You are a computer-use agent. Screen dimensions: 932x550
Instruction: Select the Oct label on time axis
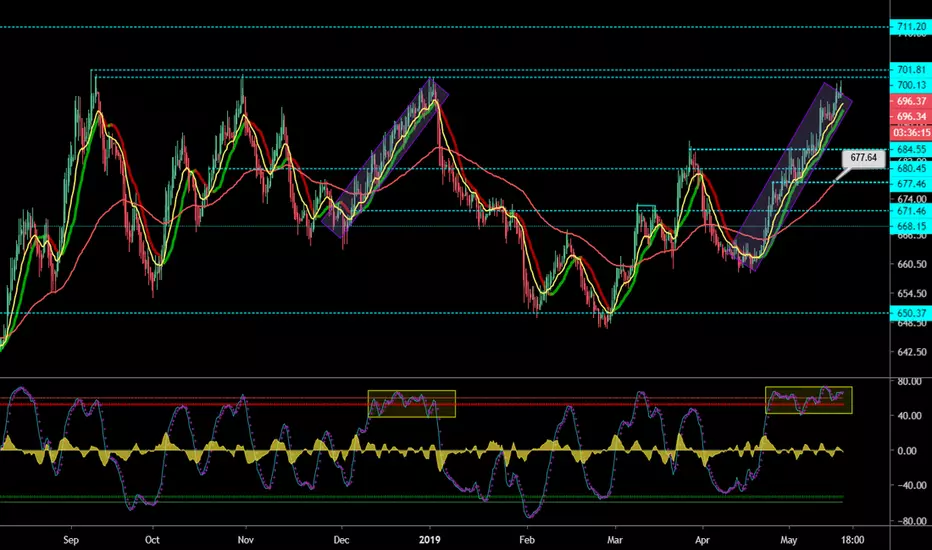[153, 540]
